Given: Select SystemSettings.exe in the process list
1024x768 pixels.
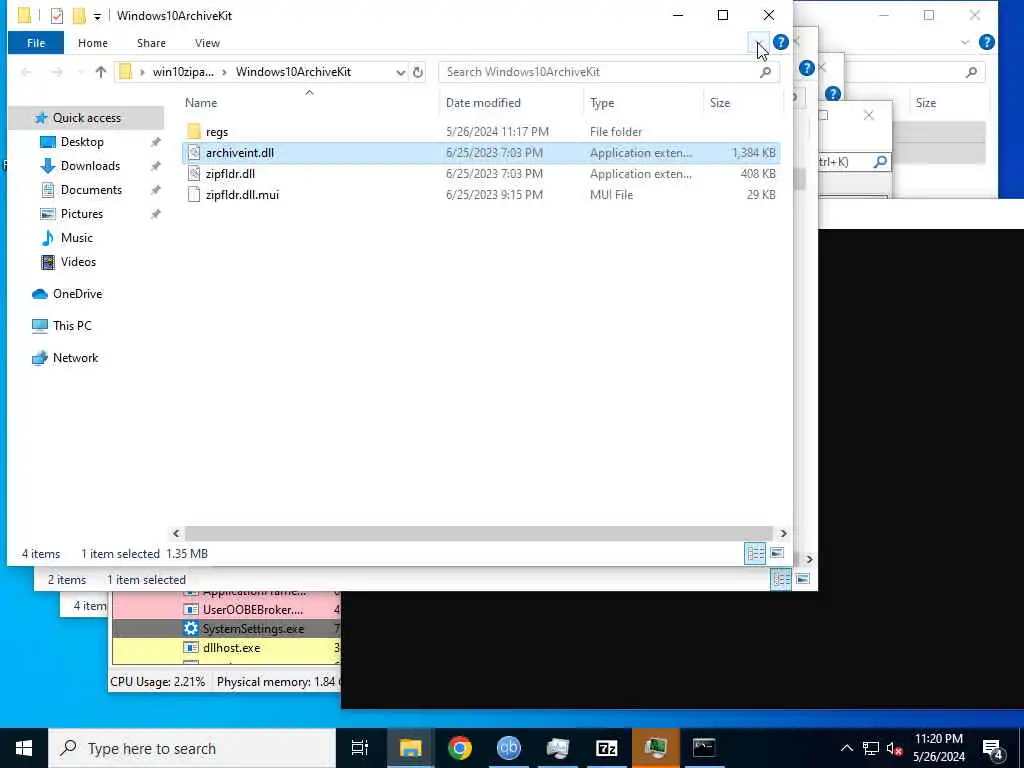Looking at the screenshot, I should click(x=226, y=629).
